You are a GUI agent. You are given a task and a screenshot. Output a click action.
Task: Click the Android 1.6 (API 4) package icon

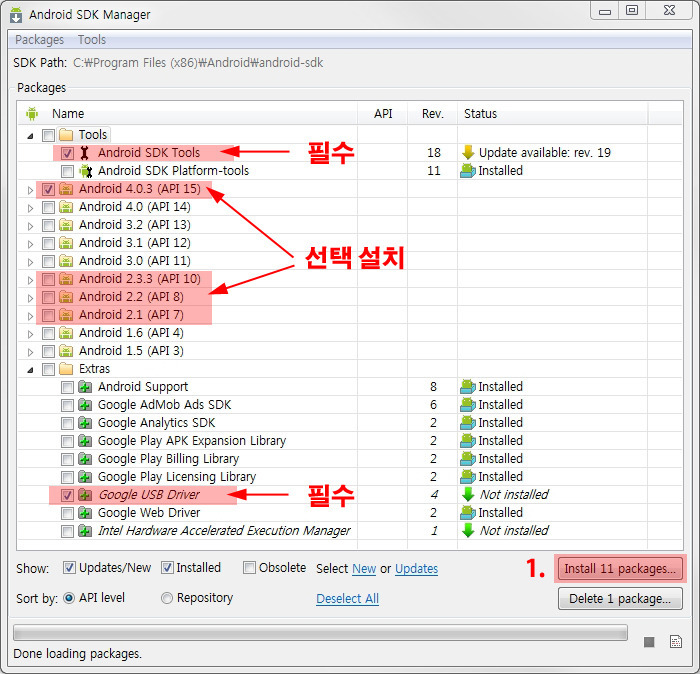pyautogui.click(x=66, y=333)
